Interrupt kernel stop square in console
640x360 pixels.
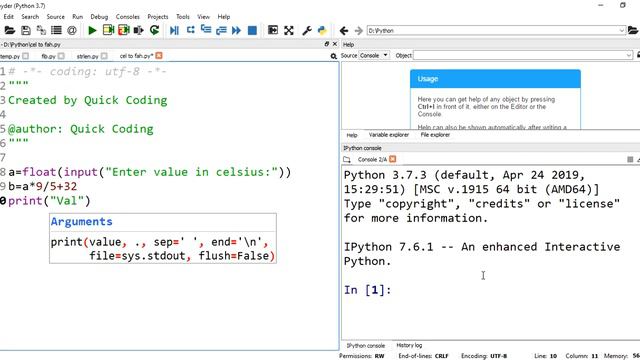click(x=630, y=159)
